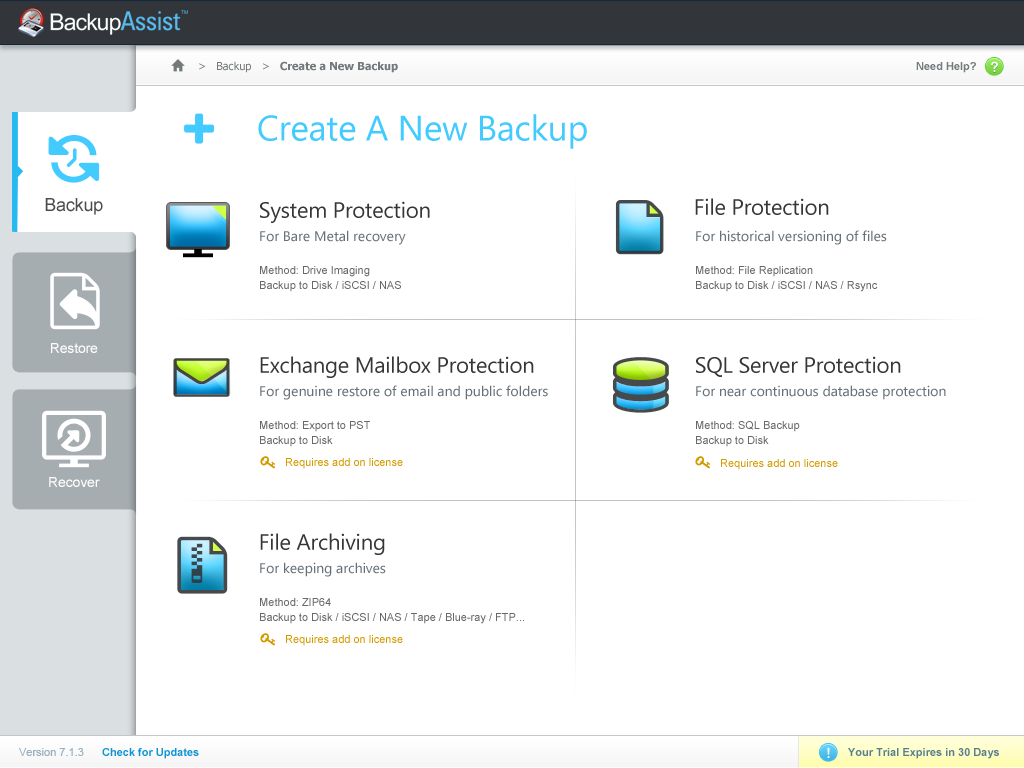Navigate to Backup in the breadcrumb
1024x768 pixels.
234,66
